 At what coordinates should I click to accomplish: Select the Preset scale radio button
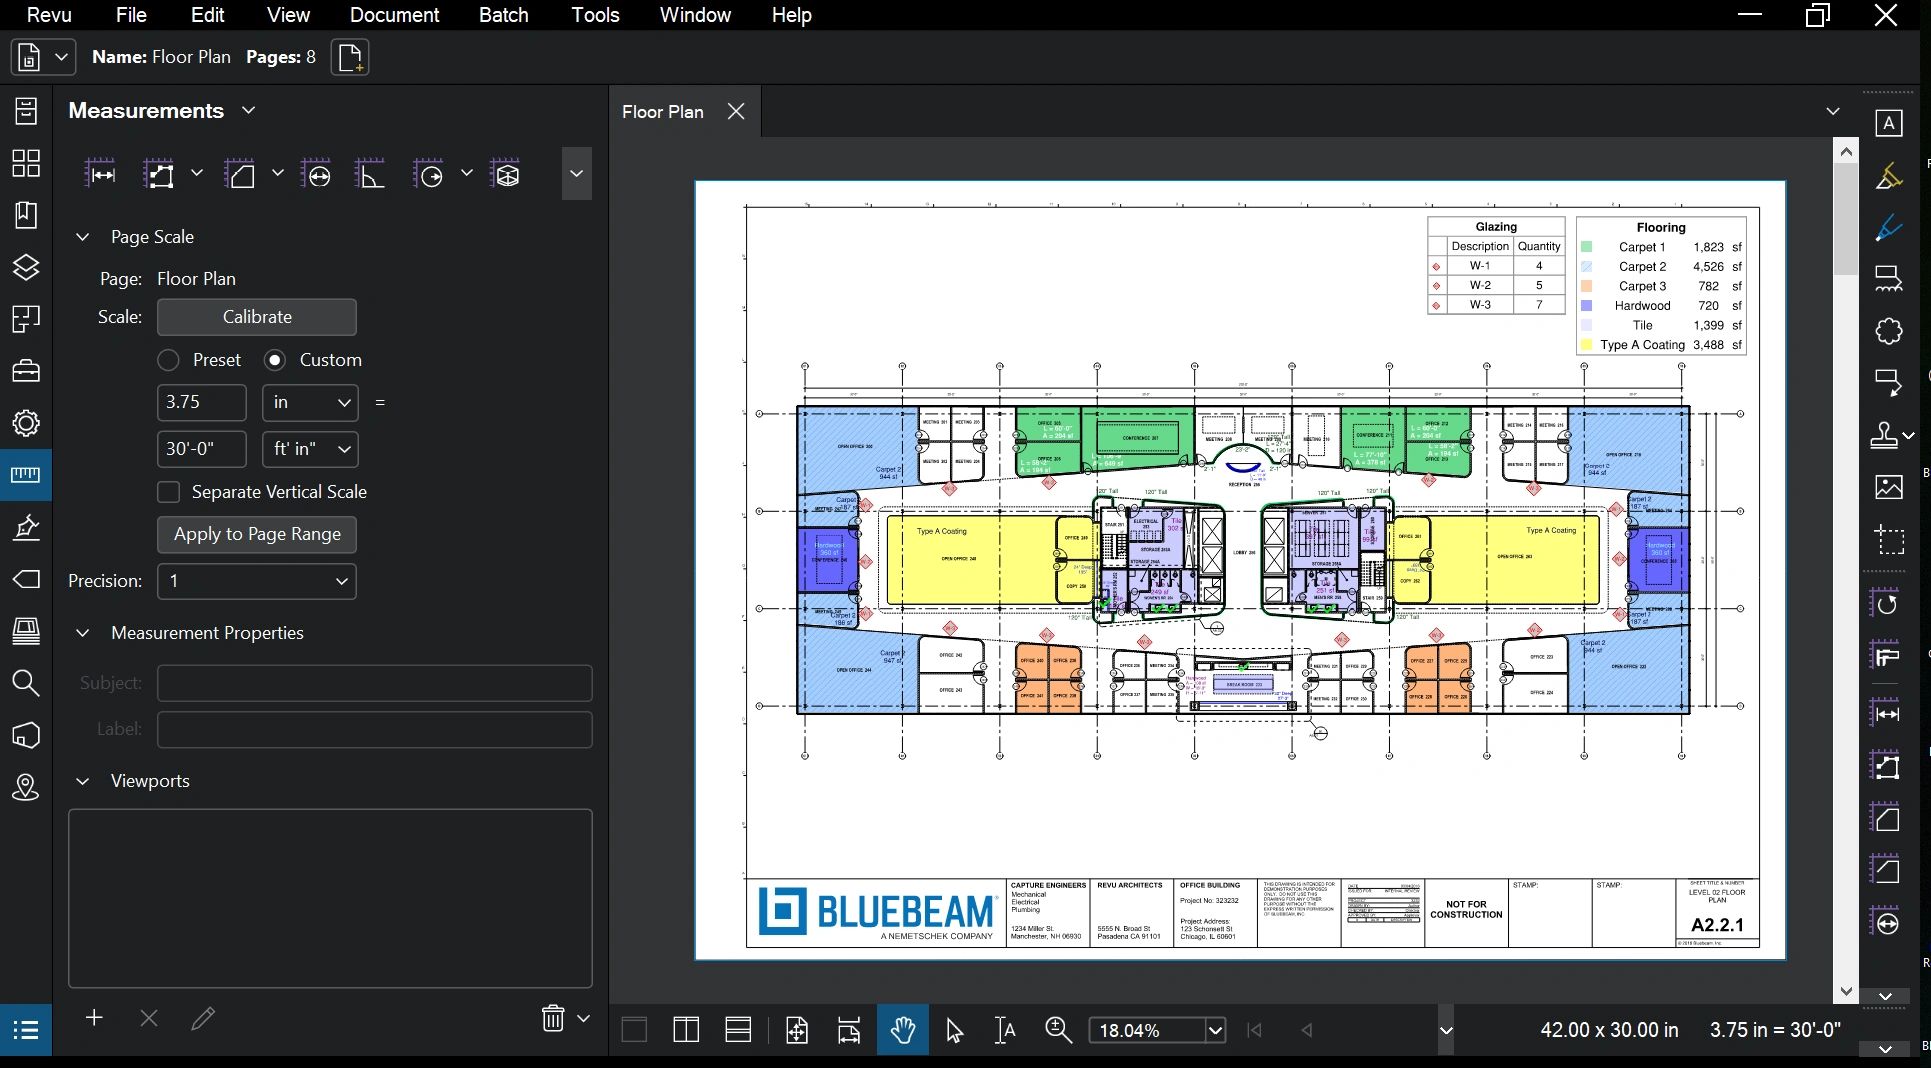tap(168, 360)
